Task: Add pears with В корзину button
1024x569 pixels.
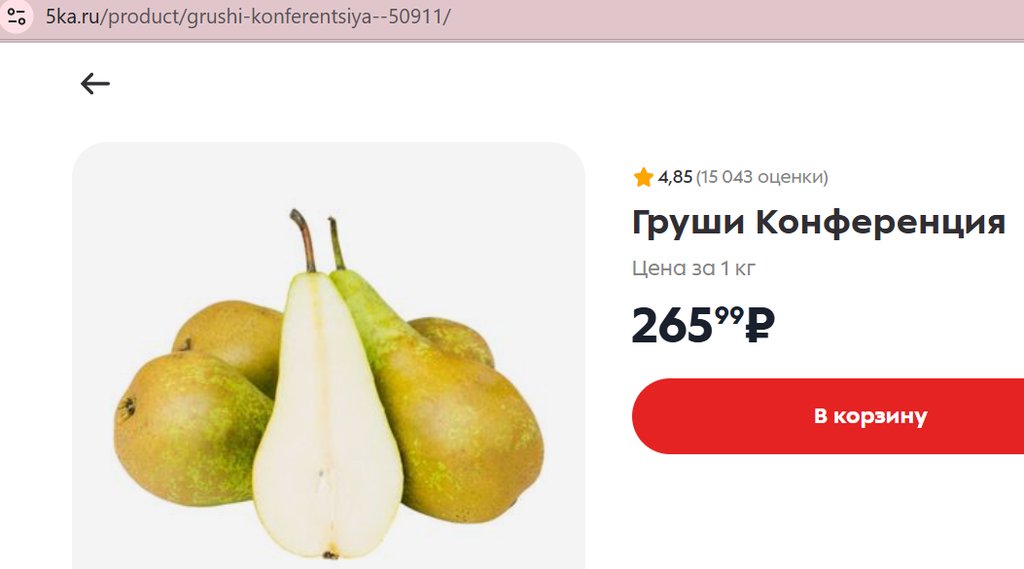Action: [828, 416]
